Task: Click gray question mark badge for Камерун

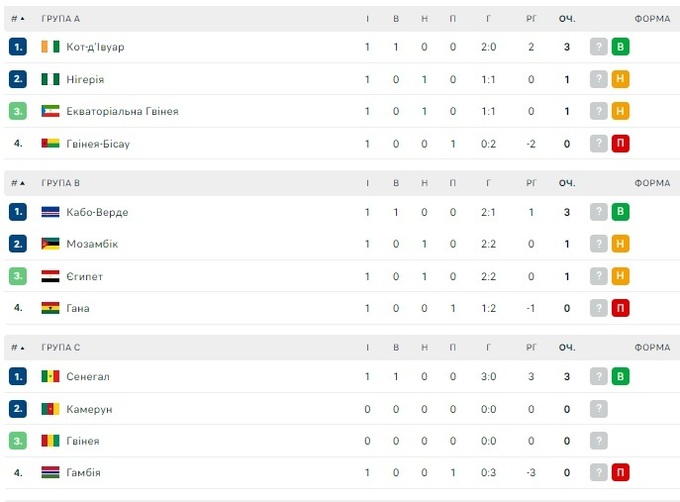Action: [x=599, y=409]
